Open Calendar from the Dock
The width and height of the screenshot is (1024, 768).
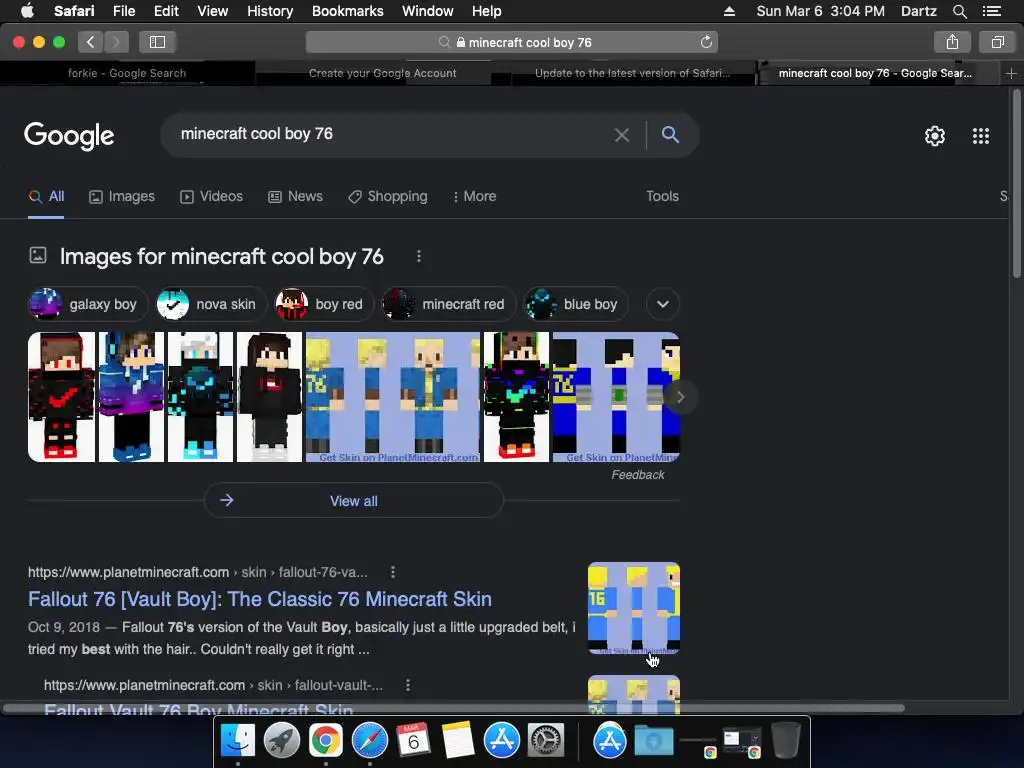point(413,741)
